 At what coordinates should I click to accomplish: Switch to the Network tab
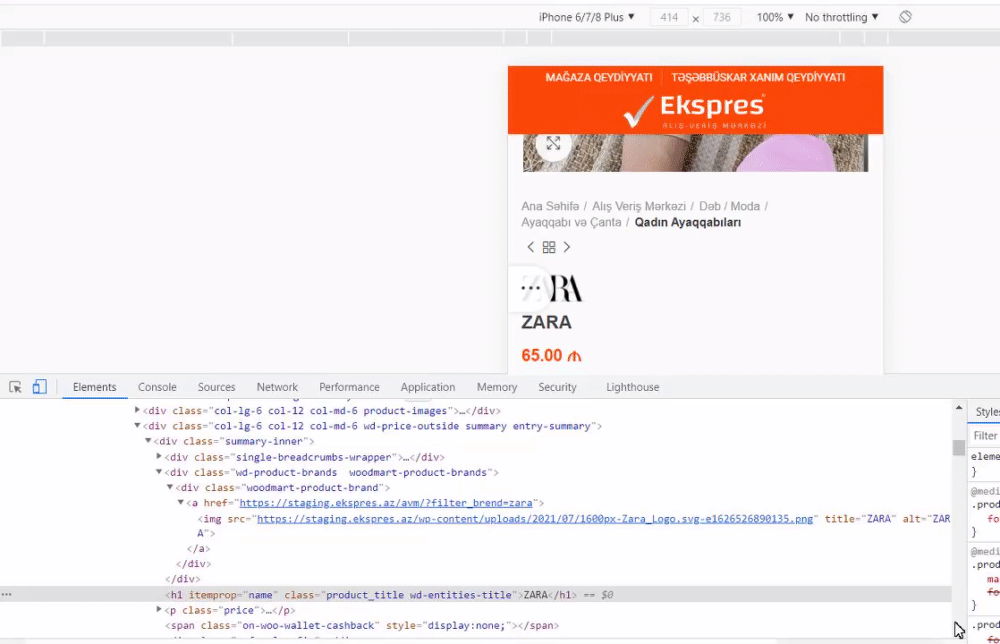click(x=277, y=387)
